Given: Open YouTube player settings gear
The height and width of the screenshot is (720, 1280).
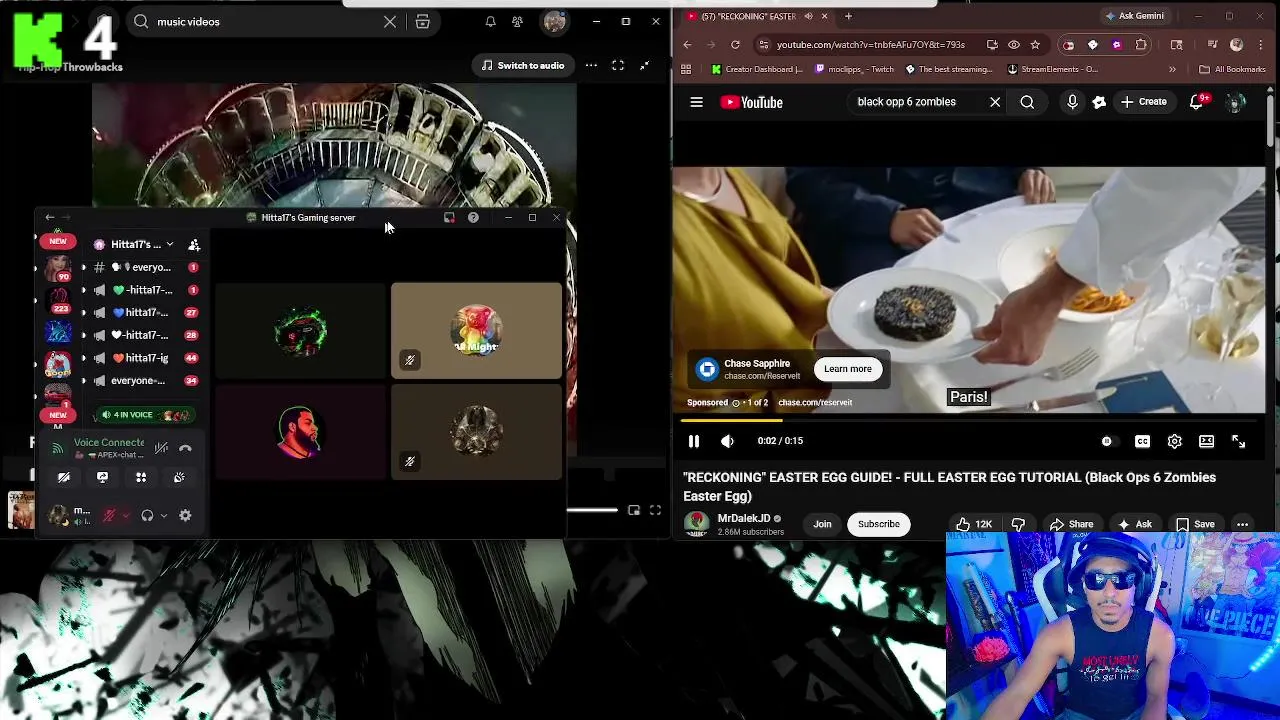Looking at the screenshot, I should coord(1174,441).
